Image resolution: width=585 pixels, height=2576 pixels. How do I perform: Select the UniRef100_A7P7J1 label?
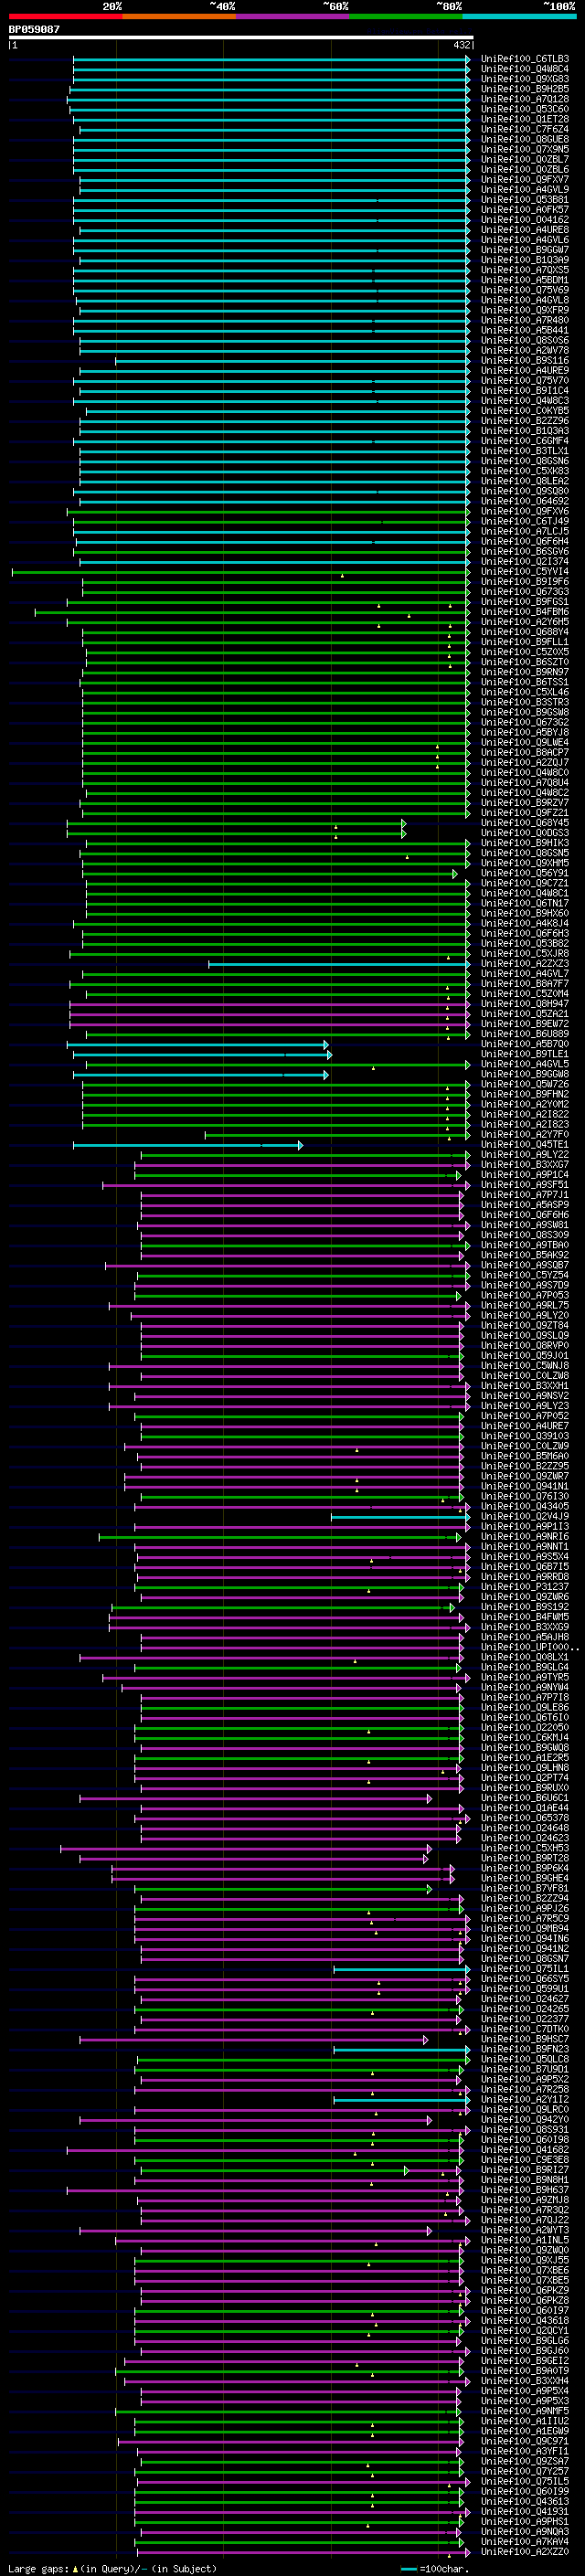click(525, 1195)
